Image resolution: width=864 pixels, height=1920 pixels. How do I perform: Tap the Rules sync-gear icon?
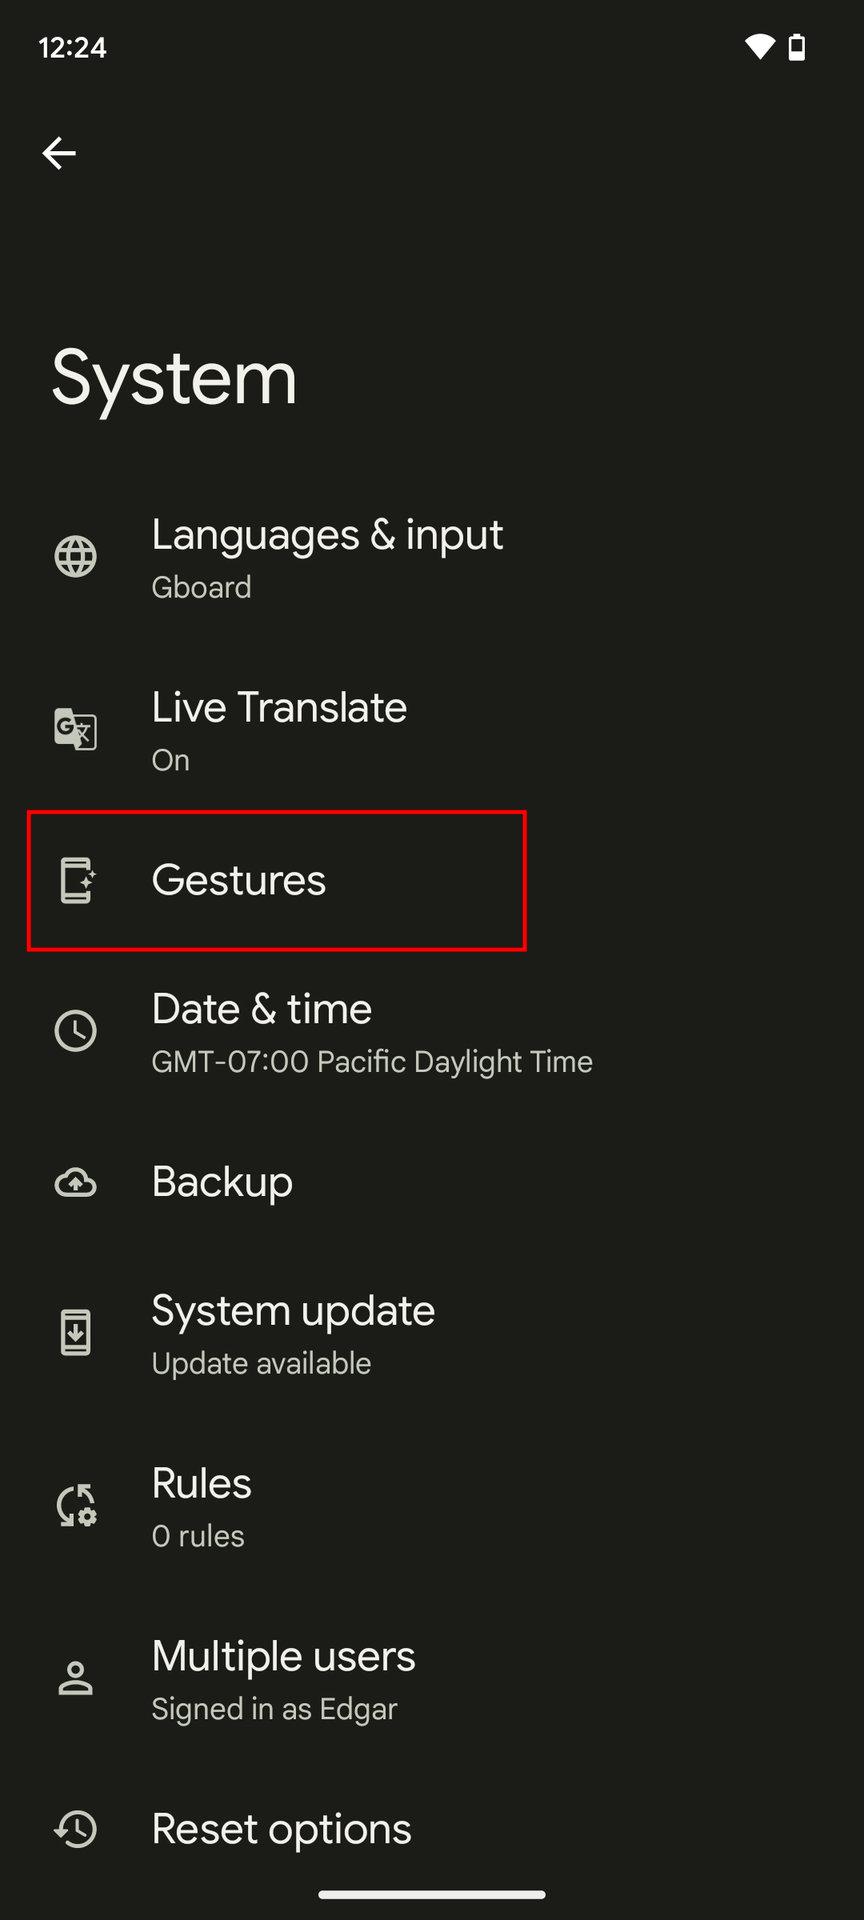pos(76,1506)
